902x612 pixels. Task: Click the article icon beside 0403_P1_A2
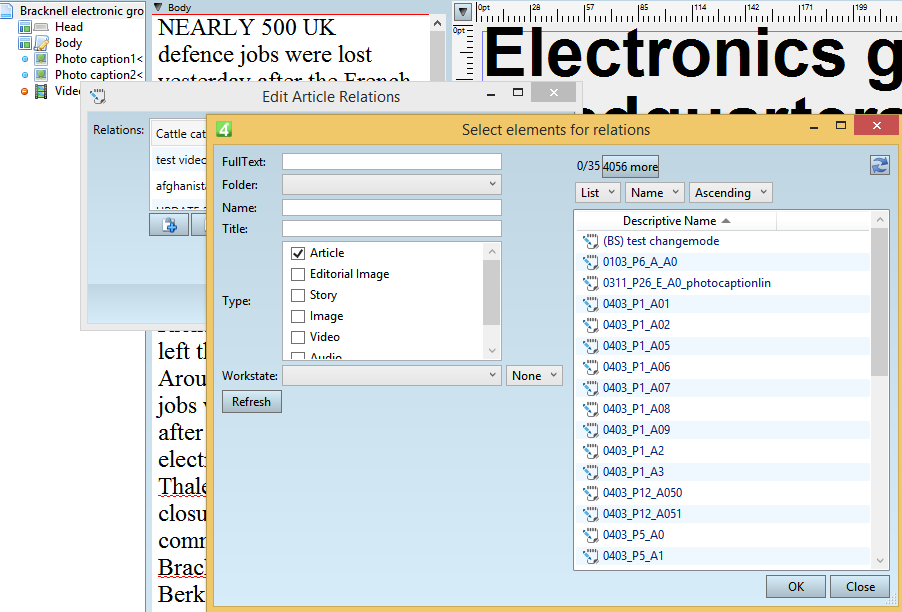591,452
